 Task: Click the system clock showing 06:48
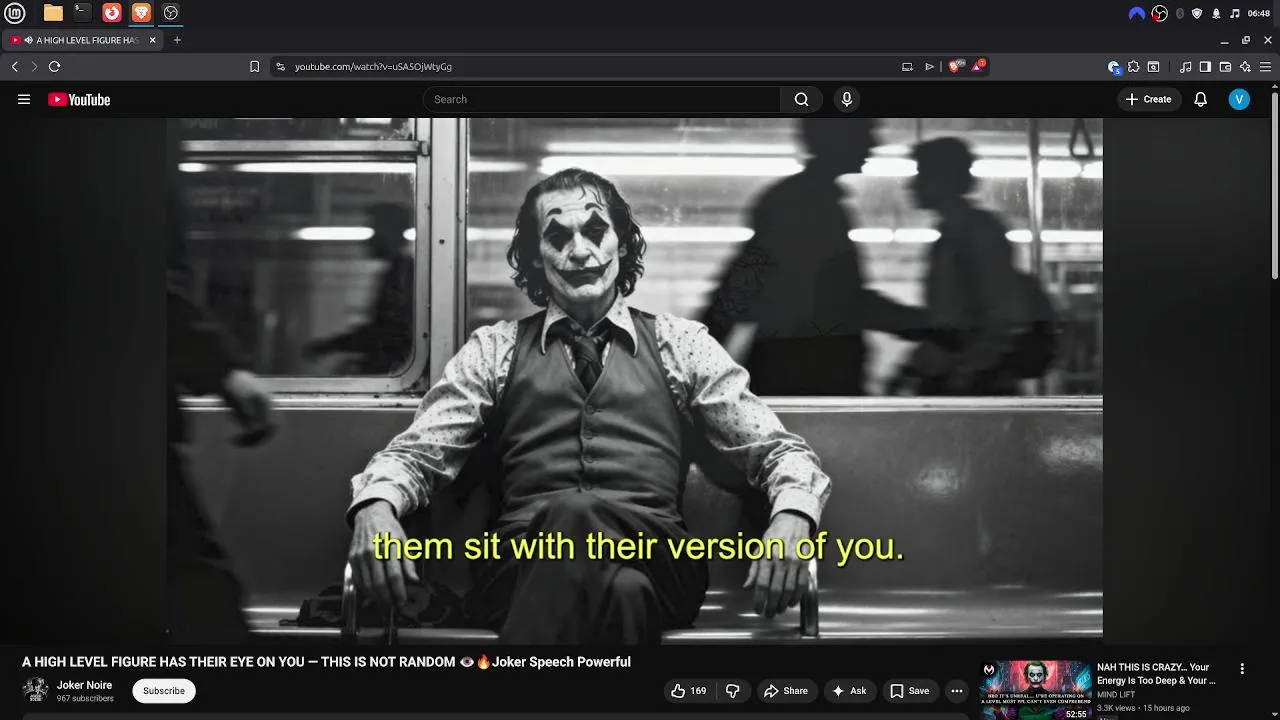(x=1258, y=13)
